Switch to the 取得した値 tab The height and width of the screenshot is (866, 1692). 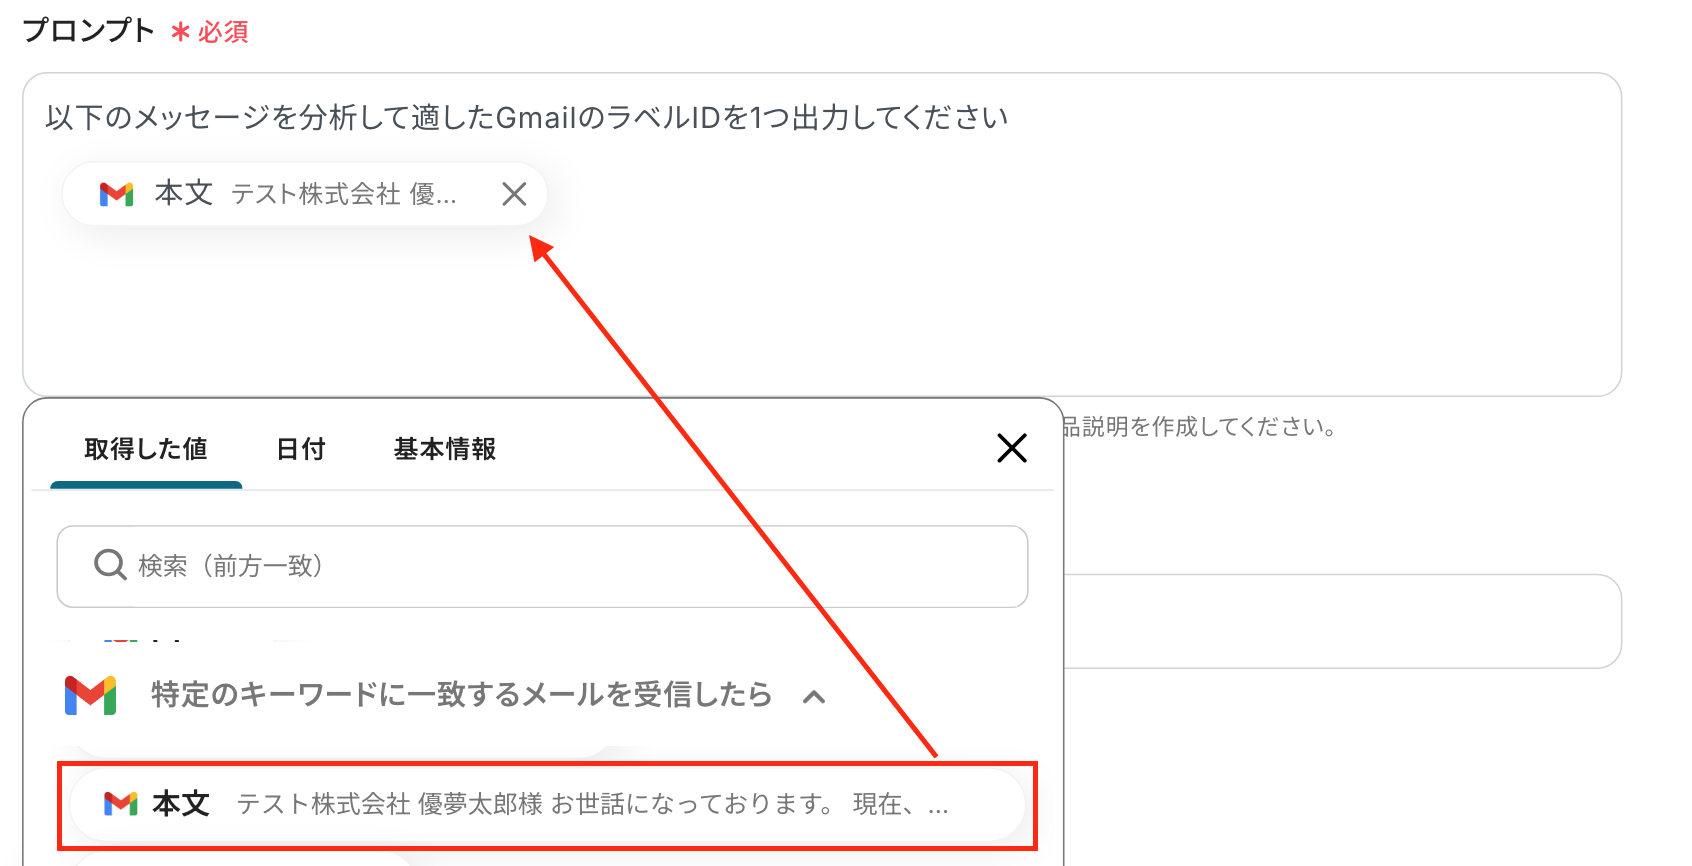[146, 450]
